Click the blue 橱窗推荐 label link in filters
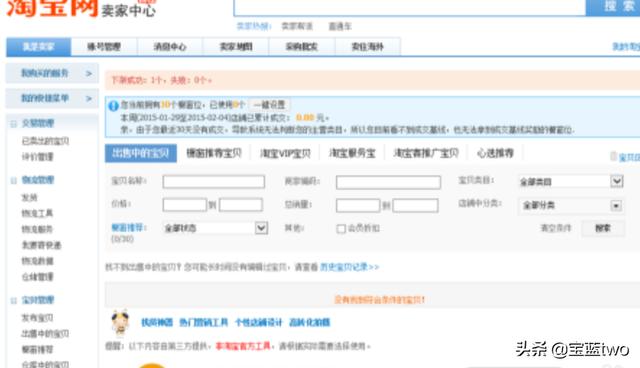640x368 pixels. pyautogui.click(x=129, y=228)
